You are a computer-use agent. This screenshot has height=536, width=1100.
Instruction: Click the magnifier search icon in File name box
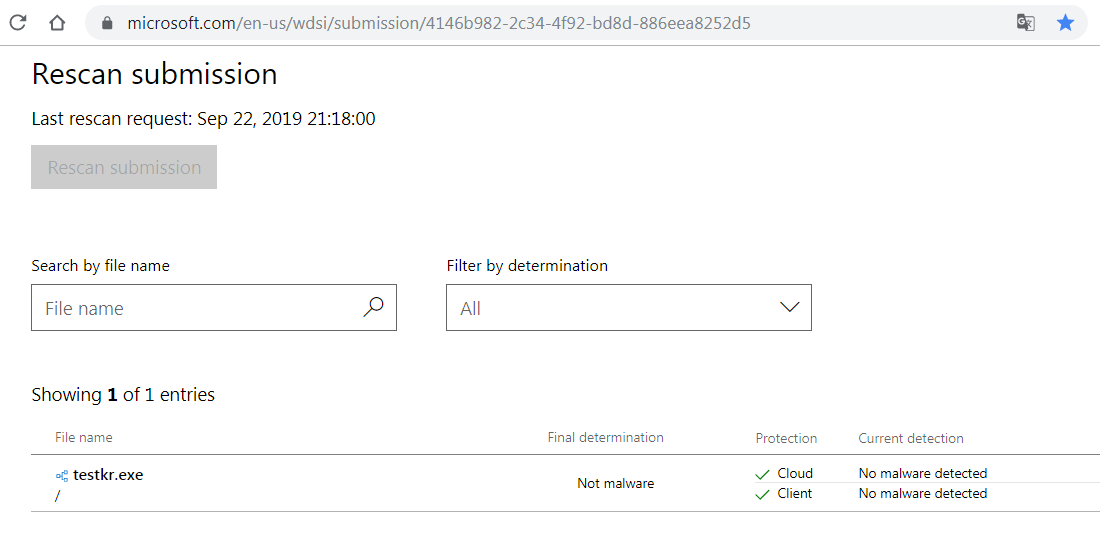[373, 308]
